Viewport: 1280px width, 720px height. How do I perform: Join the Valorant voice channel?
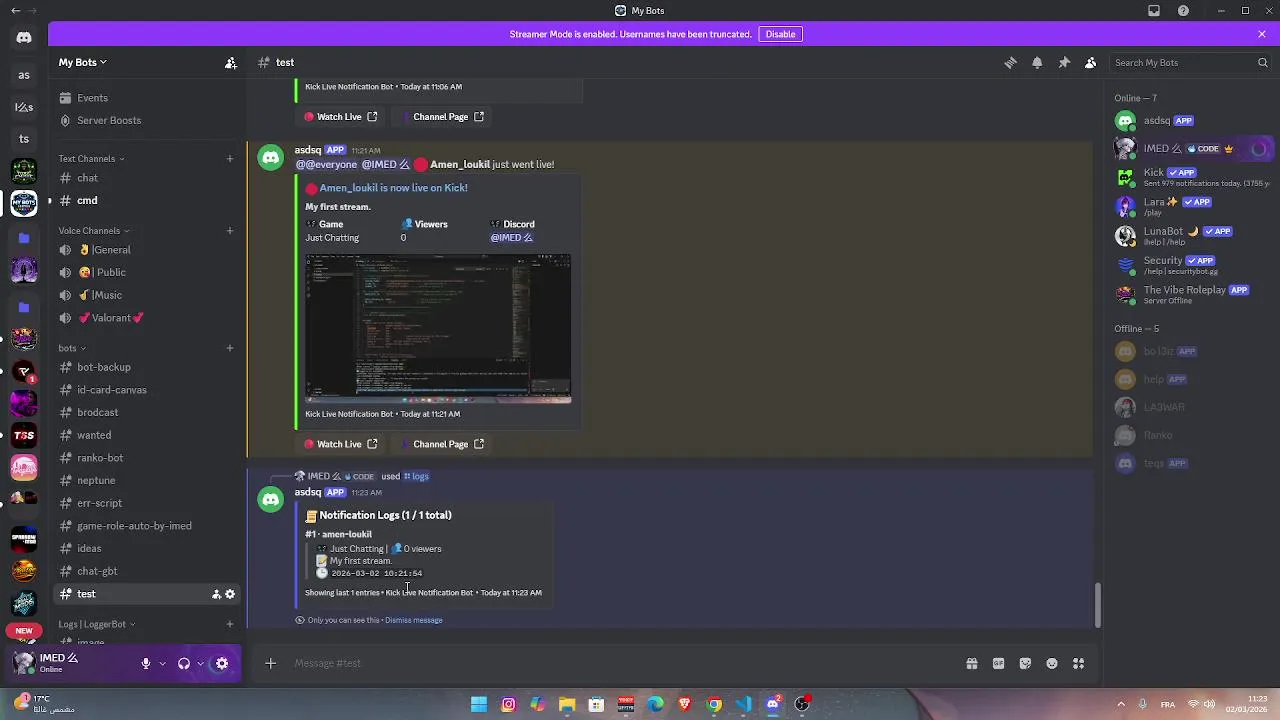pyautogui.click(x=144, y=318)
